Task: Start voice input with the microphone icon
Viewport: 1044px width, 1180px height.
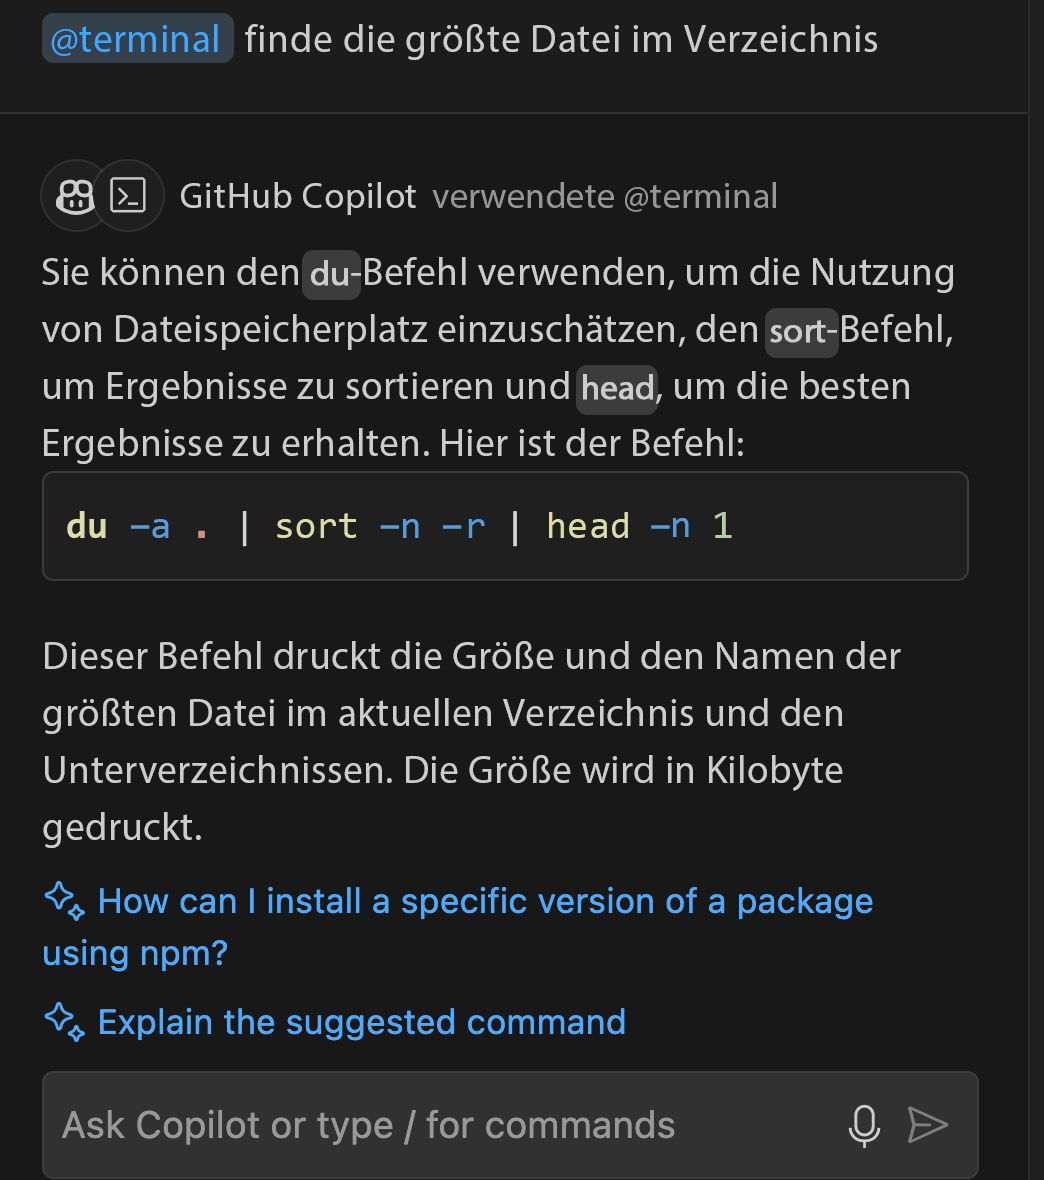Action: 864,1125
